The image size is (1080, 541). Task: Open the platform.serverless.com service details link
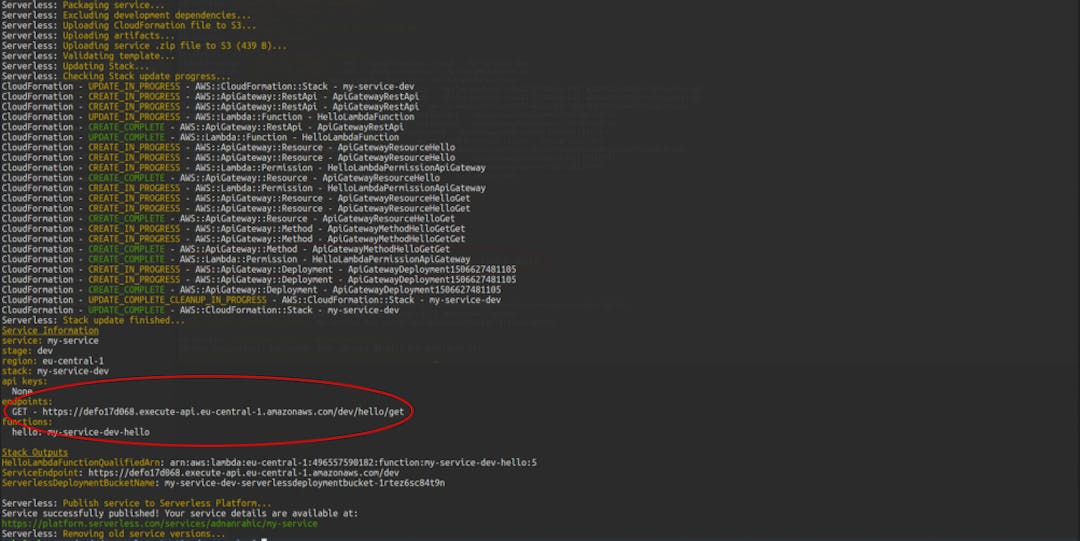tap(159, 523)
